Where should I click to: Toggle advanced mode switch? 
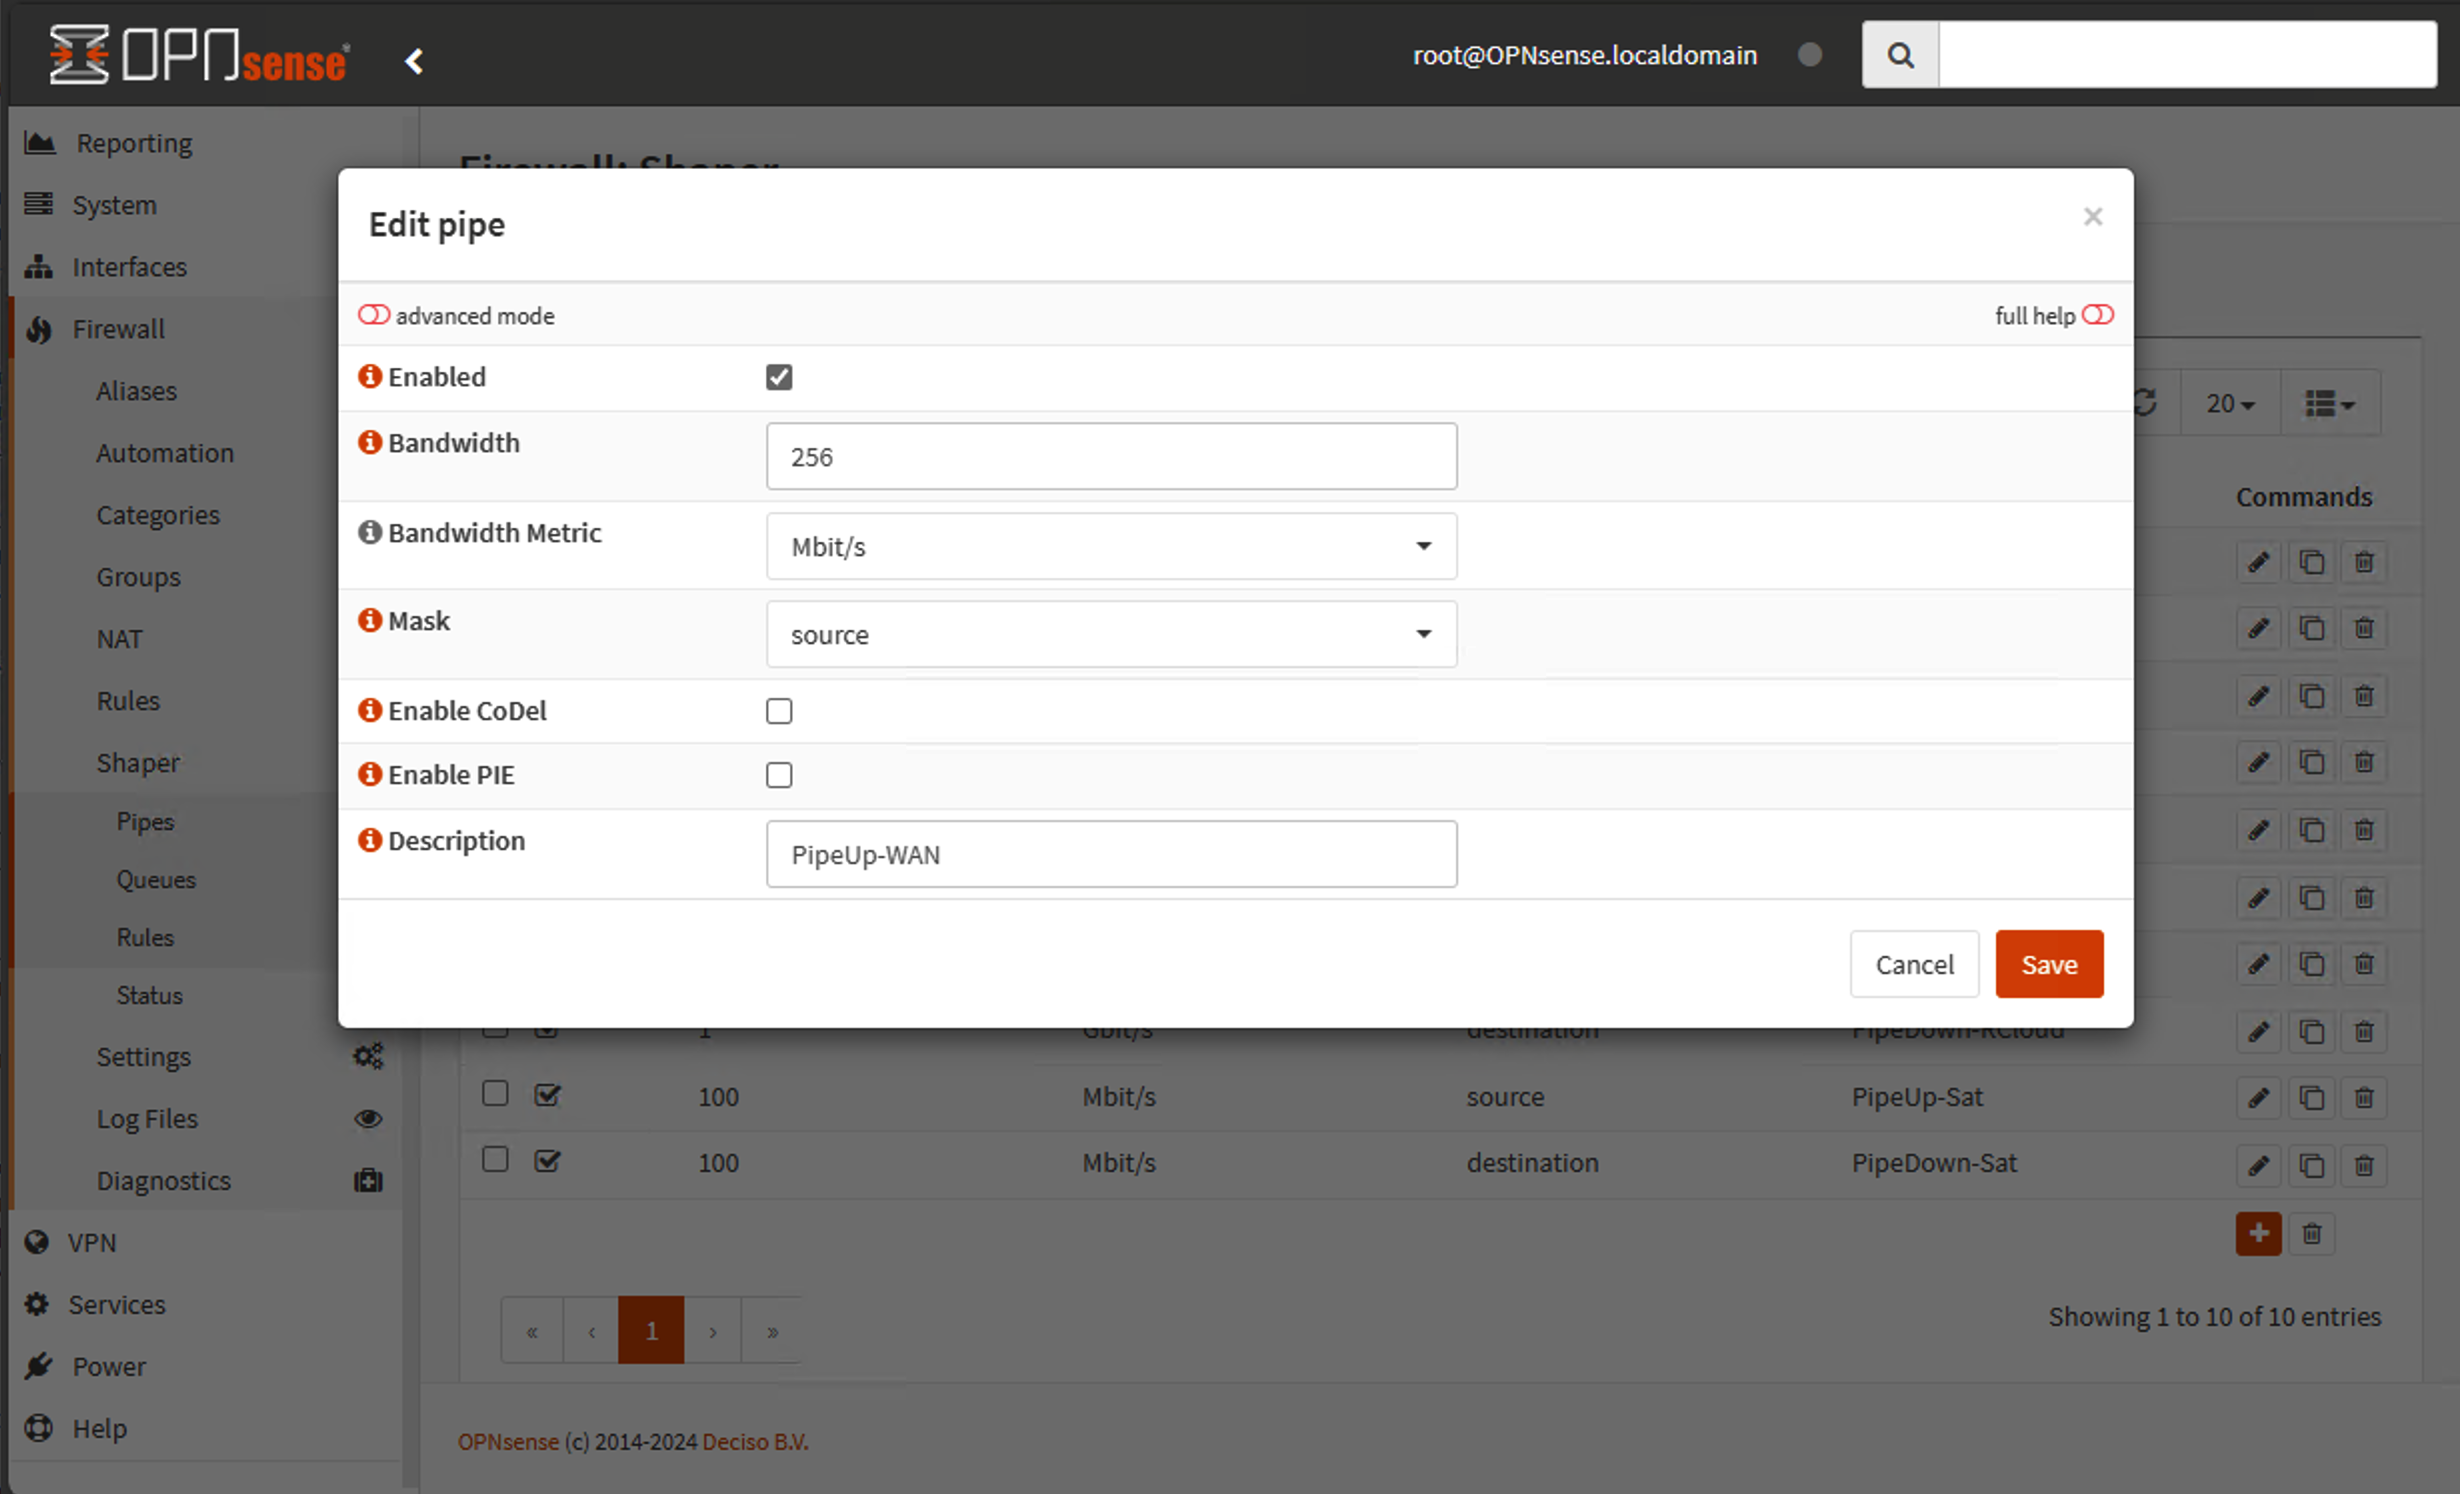pyautogui.click(x=374, y=315)
